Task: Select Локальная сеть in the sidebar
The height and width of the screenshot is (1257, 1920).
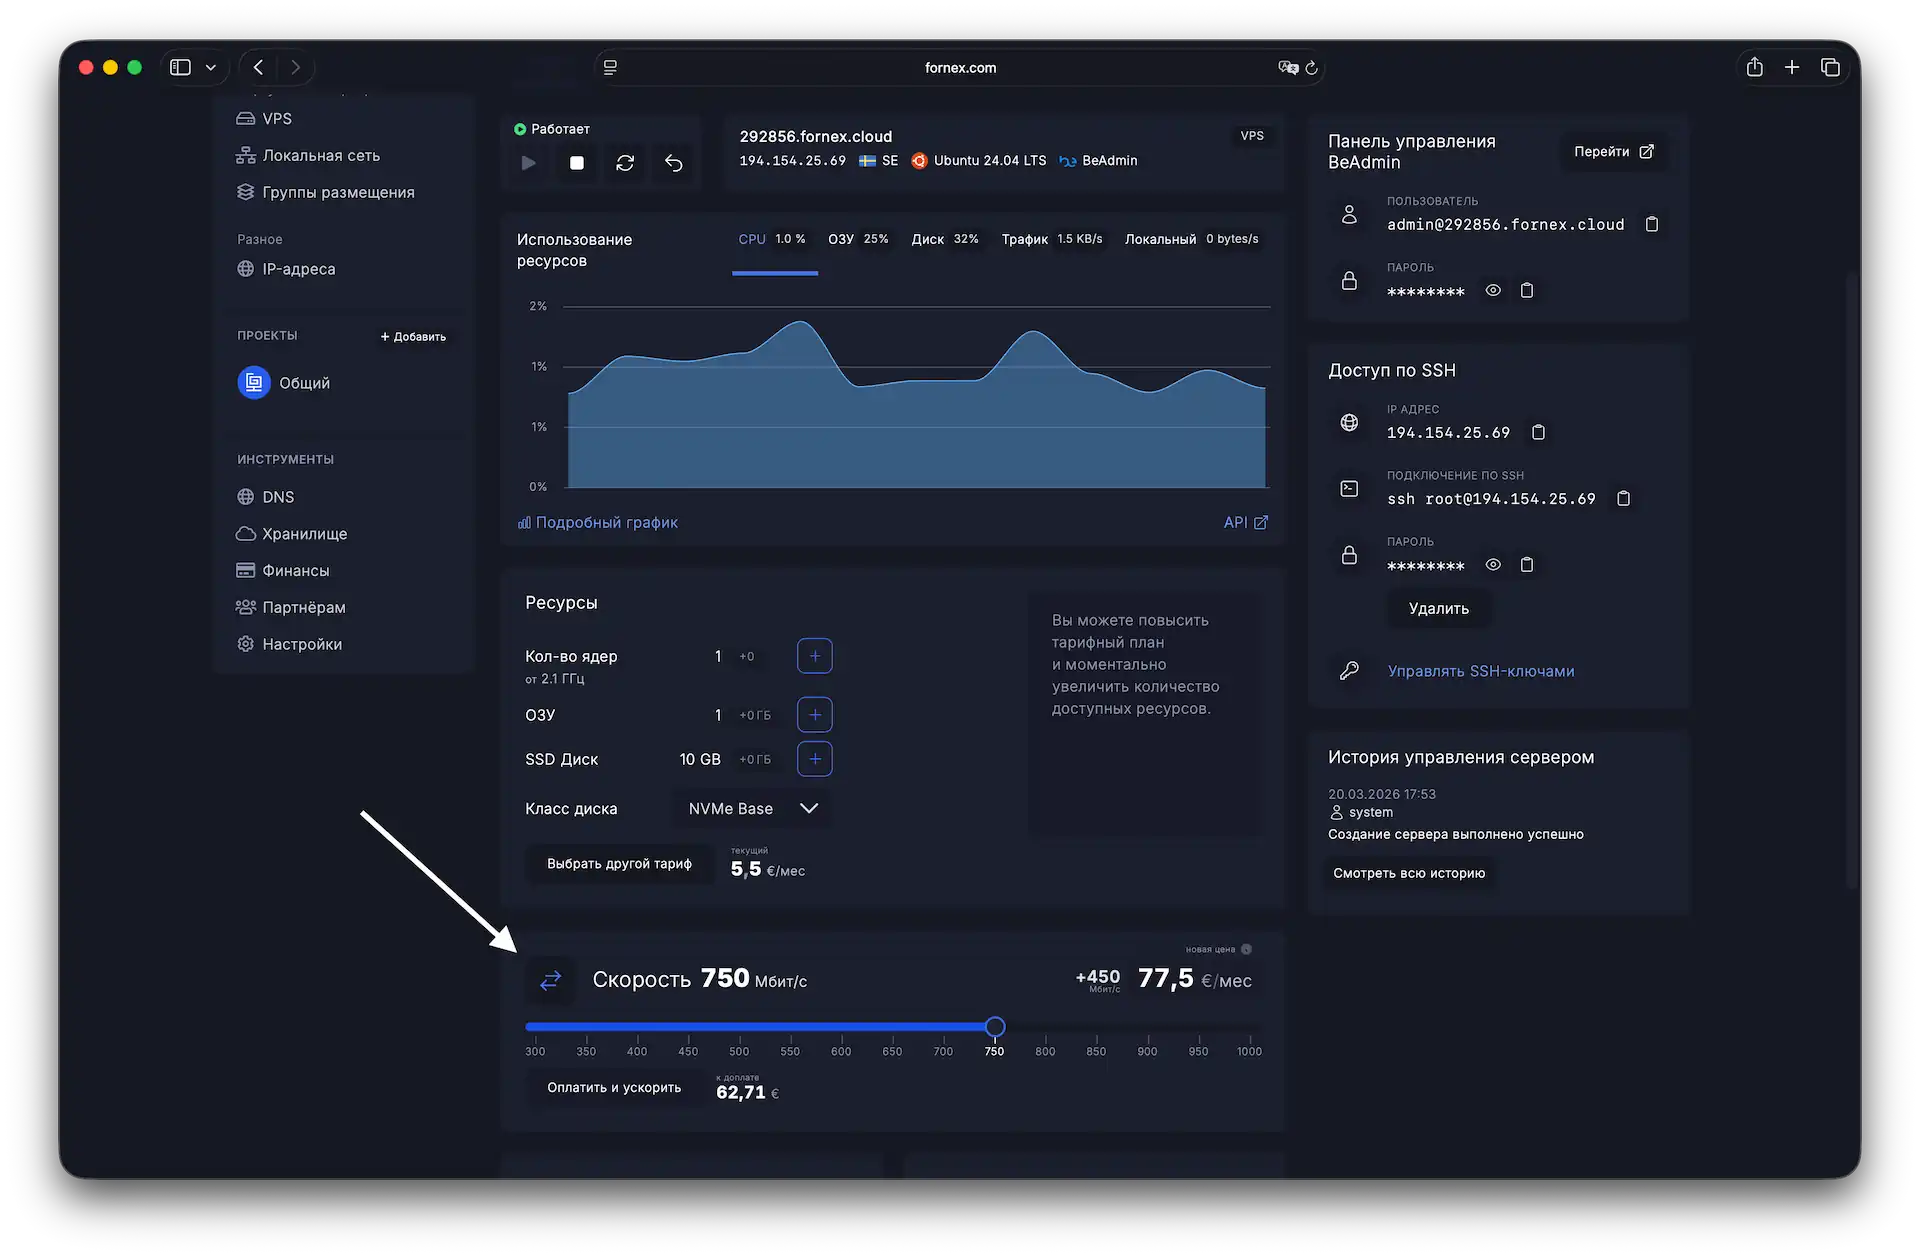Action: (x=321, y=155)
